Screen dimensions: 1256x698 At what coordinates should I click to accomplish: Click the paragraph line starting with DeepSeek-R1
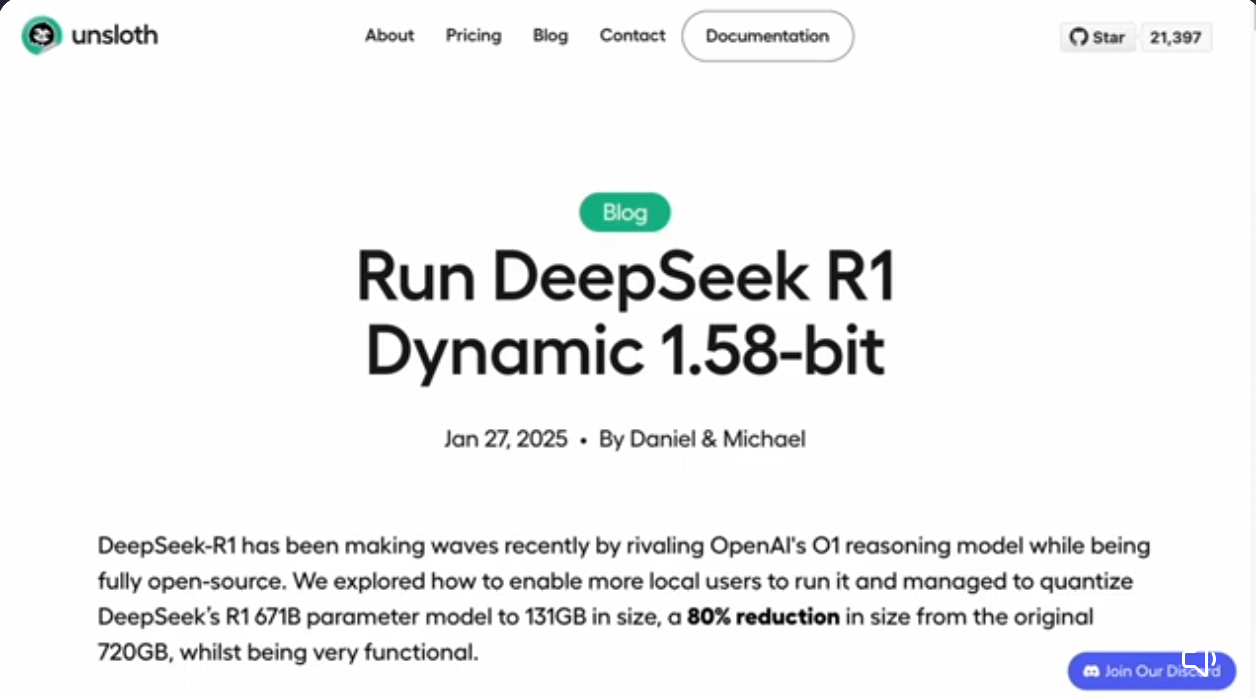[624, 546]
